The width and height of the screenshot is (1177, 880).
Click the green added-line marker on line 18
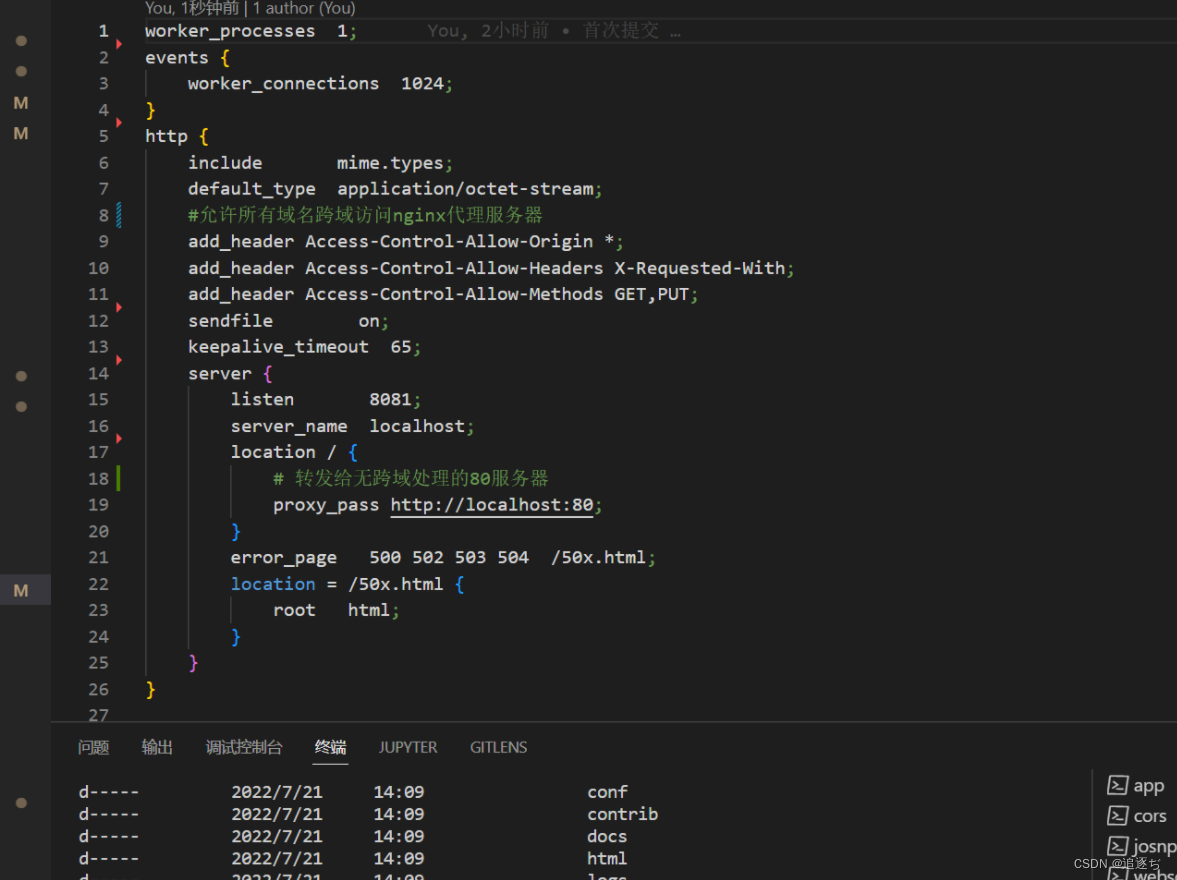[118, 478]
